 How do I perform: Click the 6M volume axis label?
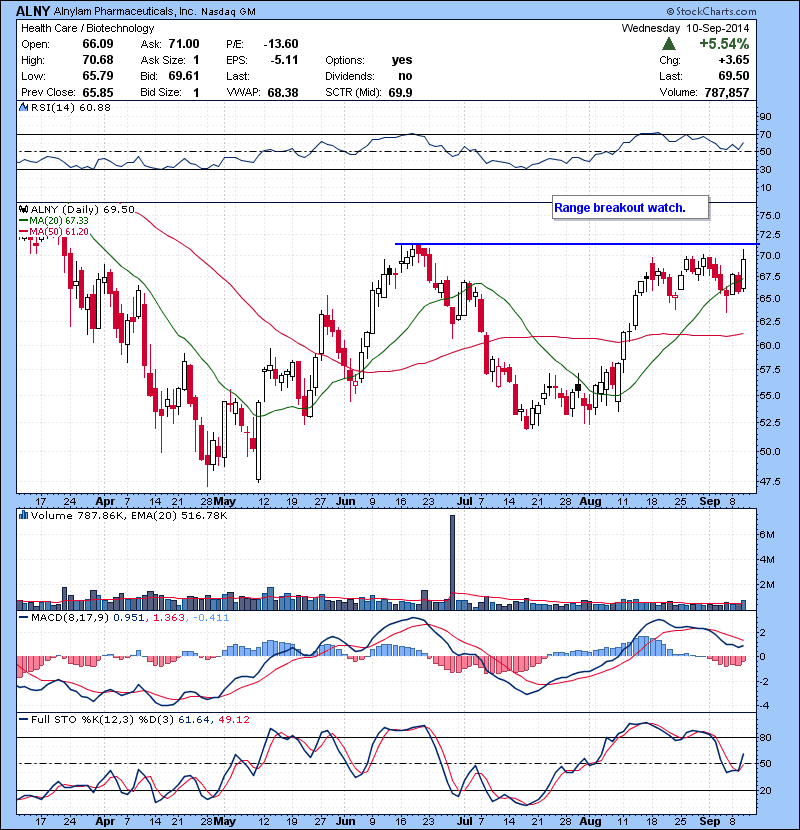767,535
